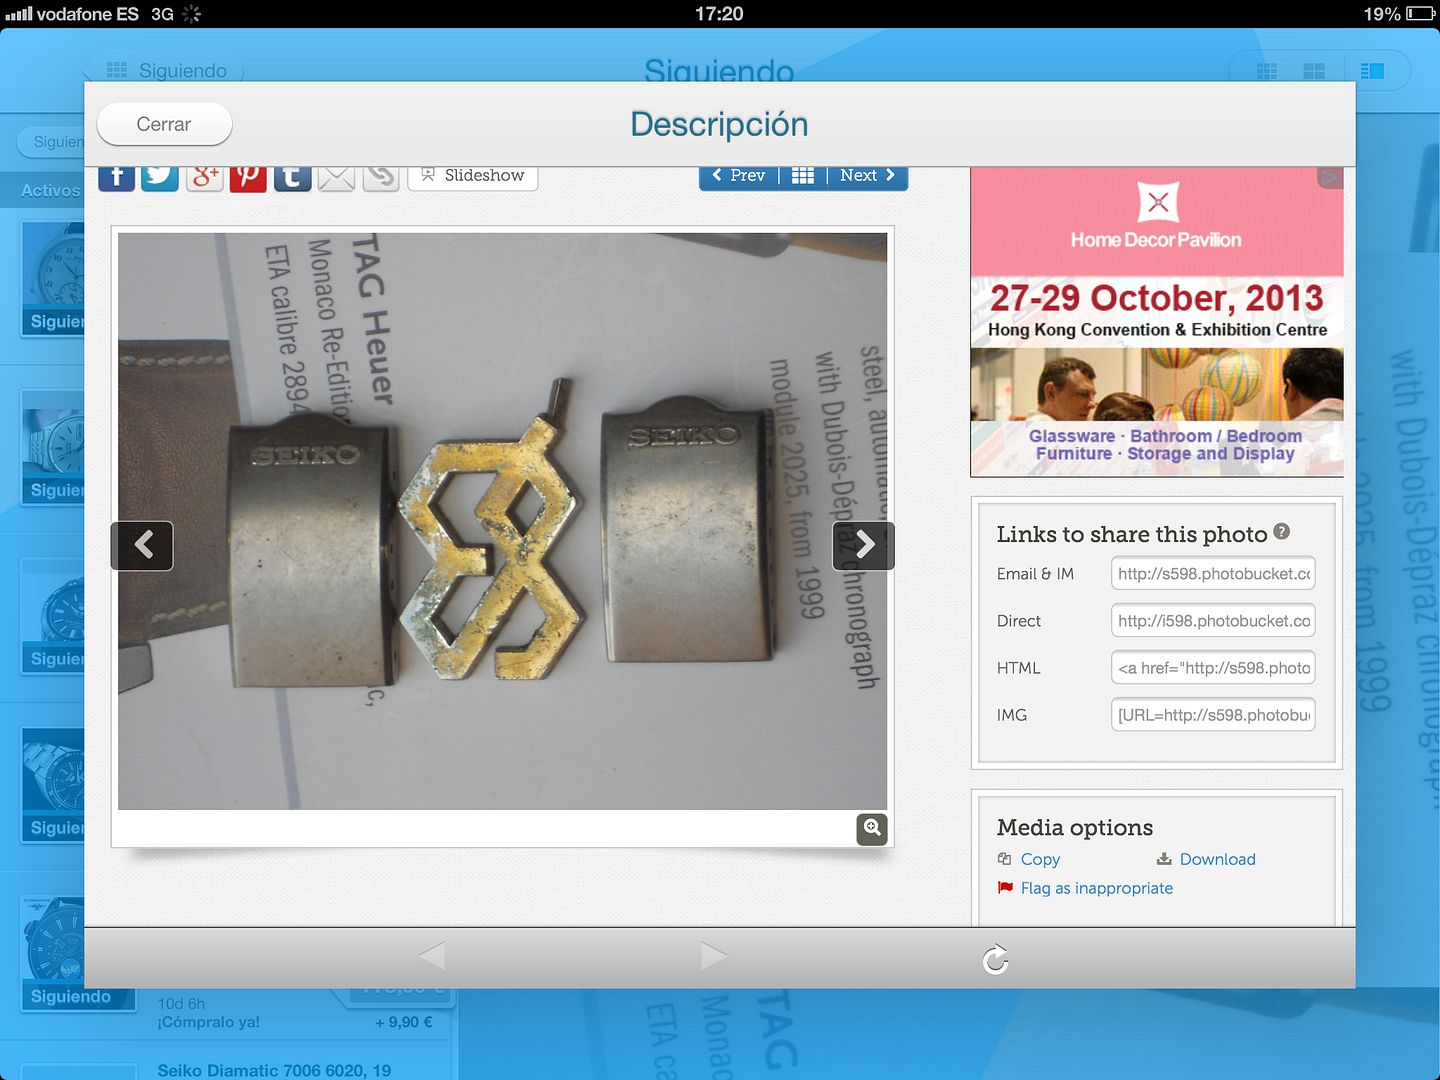This screenshot has height=1080, width=1440.
Task: Click the chain link share icon
Action: [x=380, y=177]
